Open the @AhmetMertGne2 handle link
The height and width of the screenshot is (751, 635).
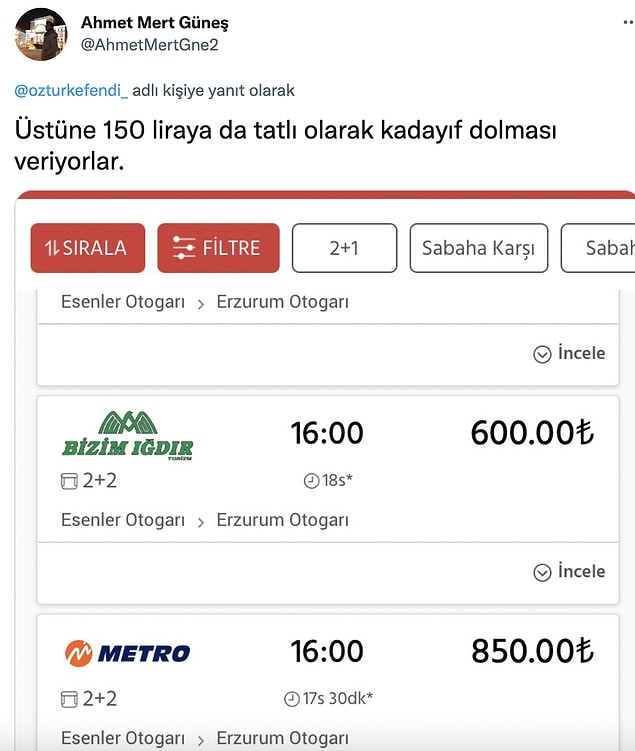150,45
